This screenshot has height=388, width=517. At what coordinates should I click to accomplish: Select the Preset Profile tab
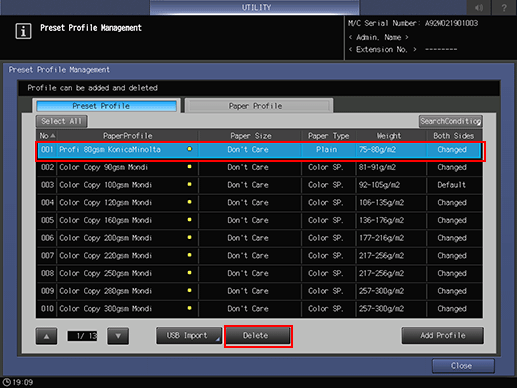106,106
